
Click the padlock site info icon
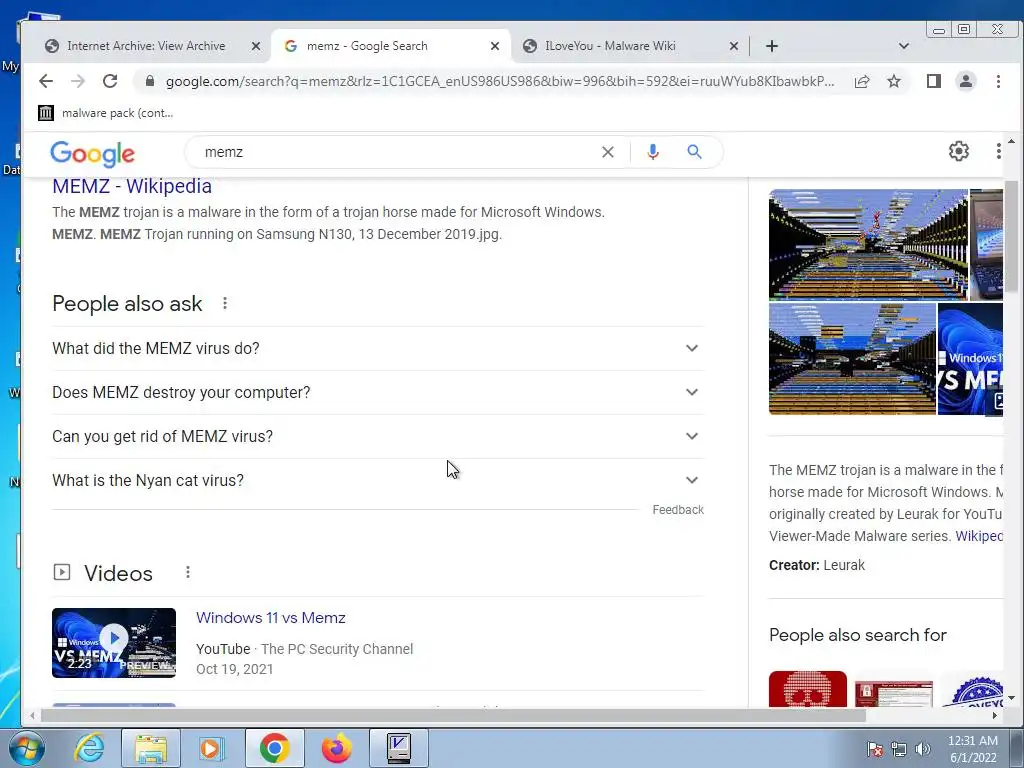pos(150,81)
